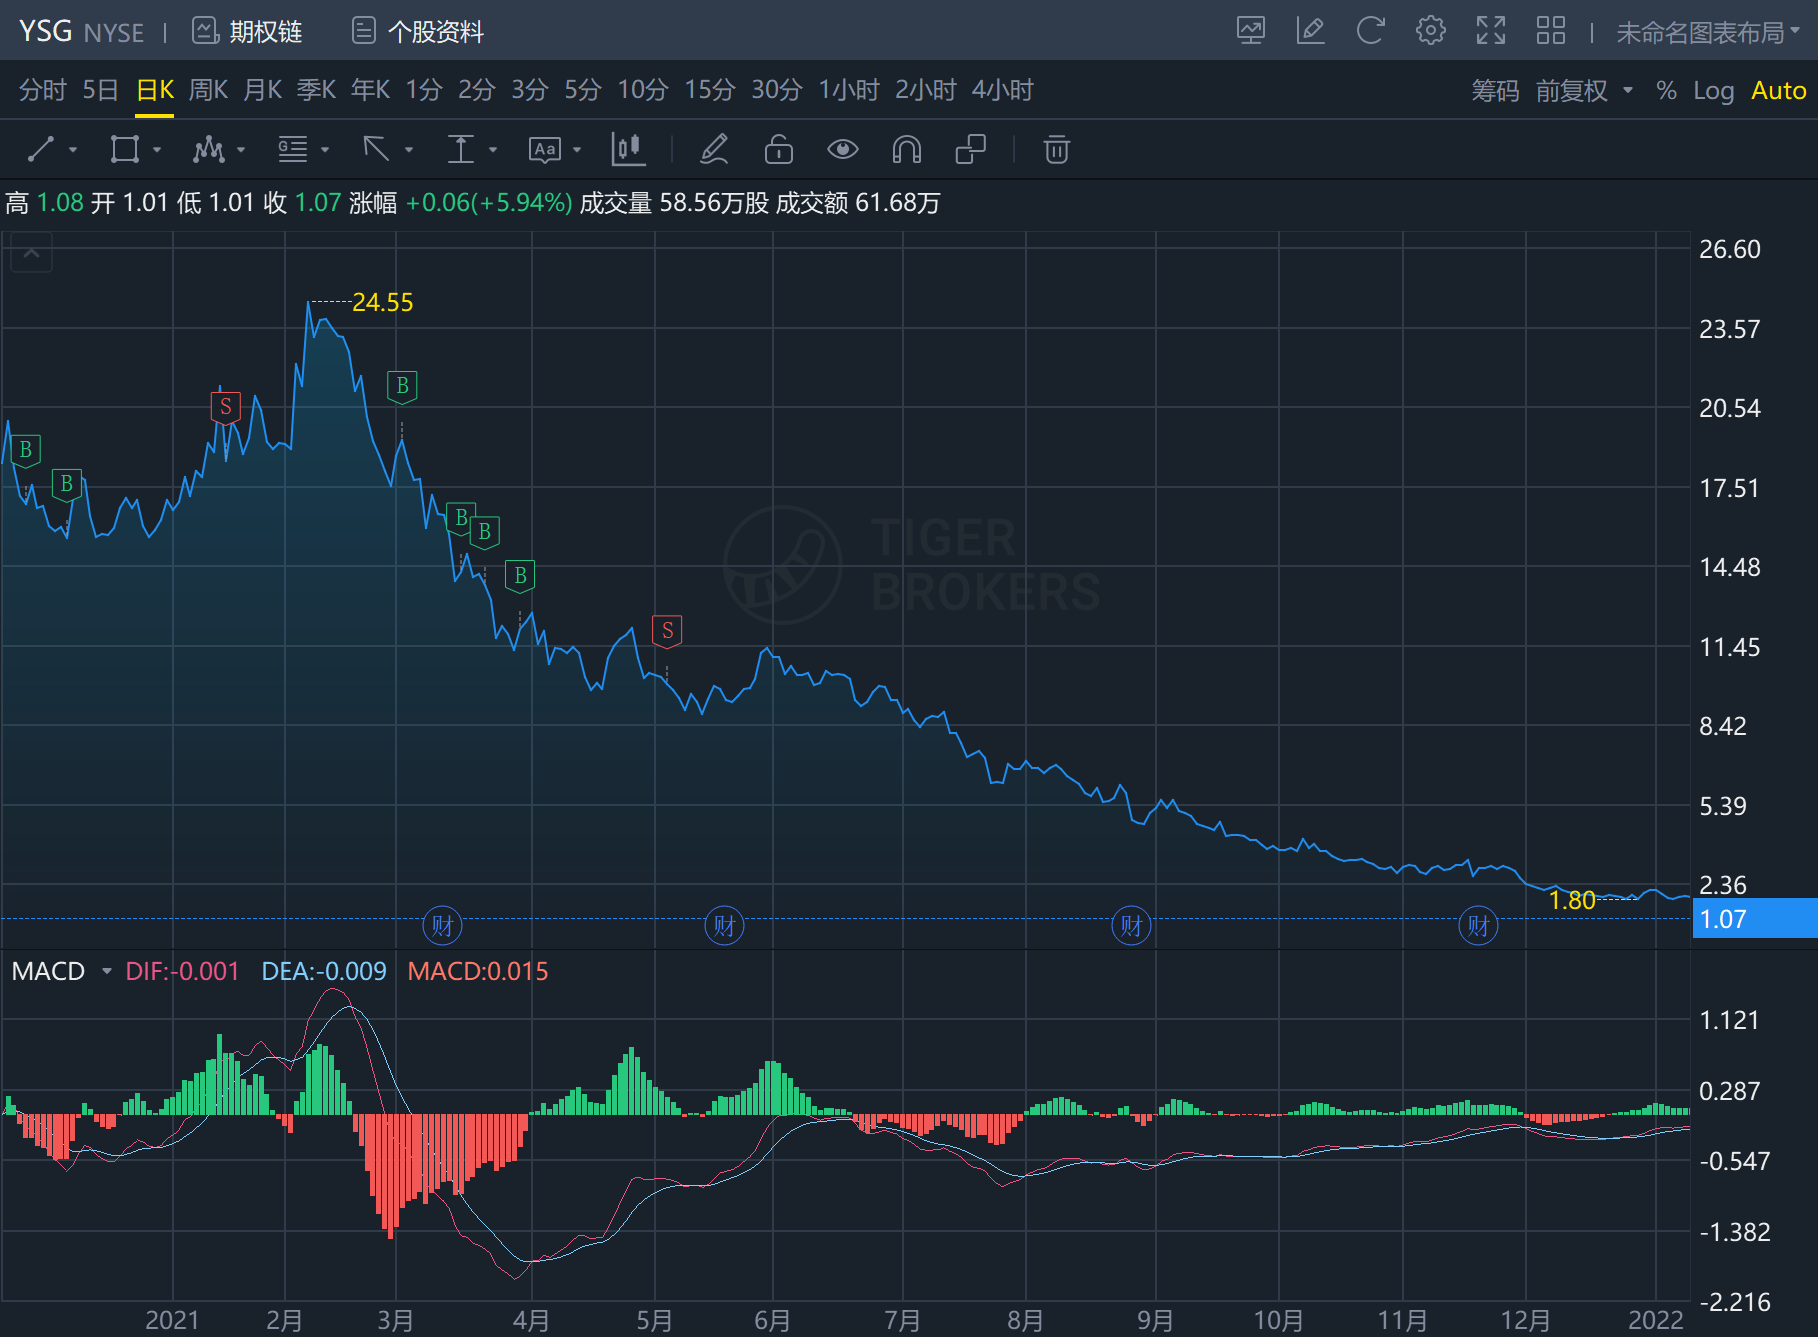The image size is (1818, 1337).
Task: Click the refresh chart icon
Action: (x=1369, y=31)
